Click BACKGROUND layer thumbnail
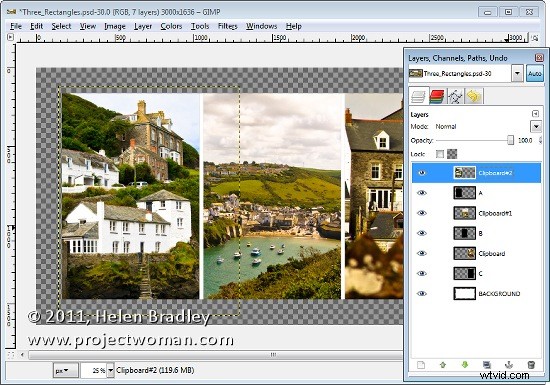This screenshot has width=550, height=385. [464, 293]
